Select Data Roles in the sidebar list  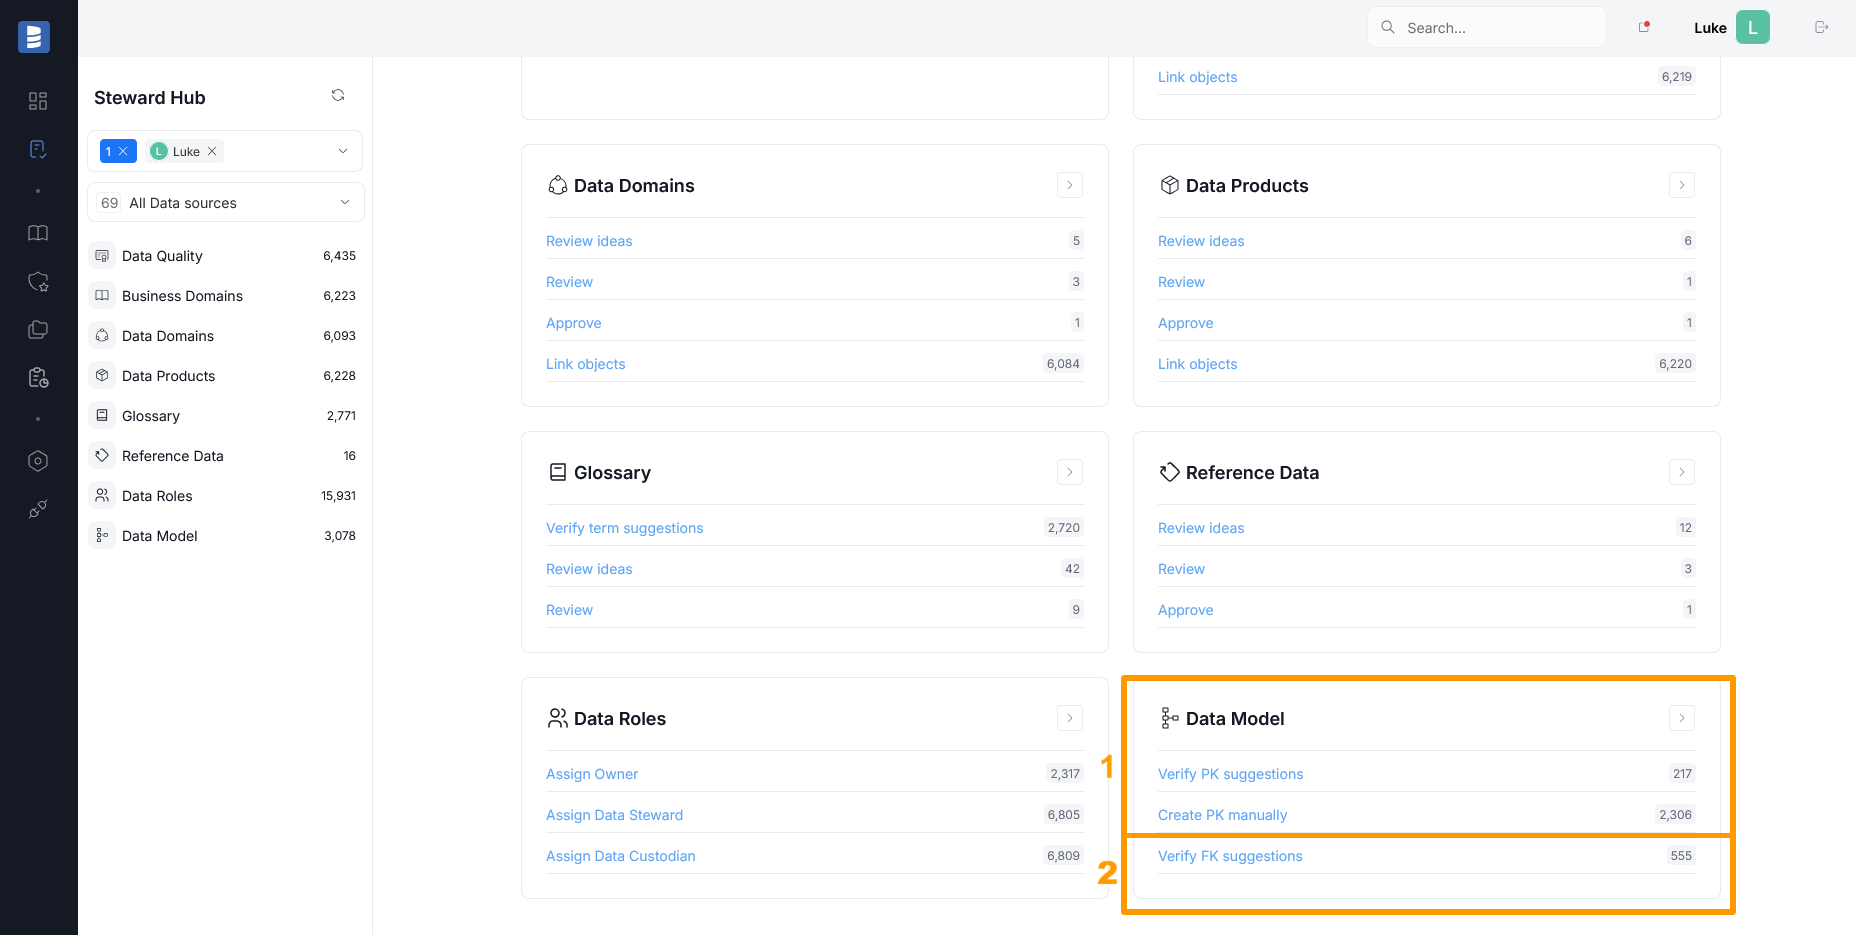click(x=157, y=496)
